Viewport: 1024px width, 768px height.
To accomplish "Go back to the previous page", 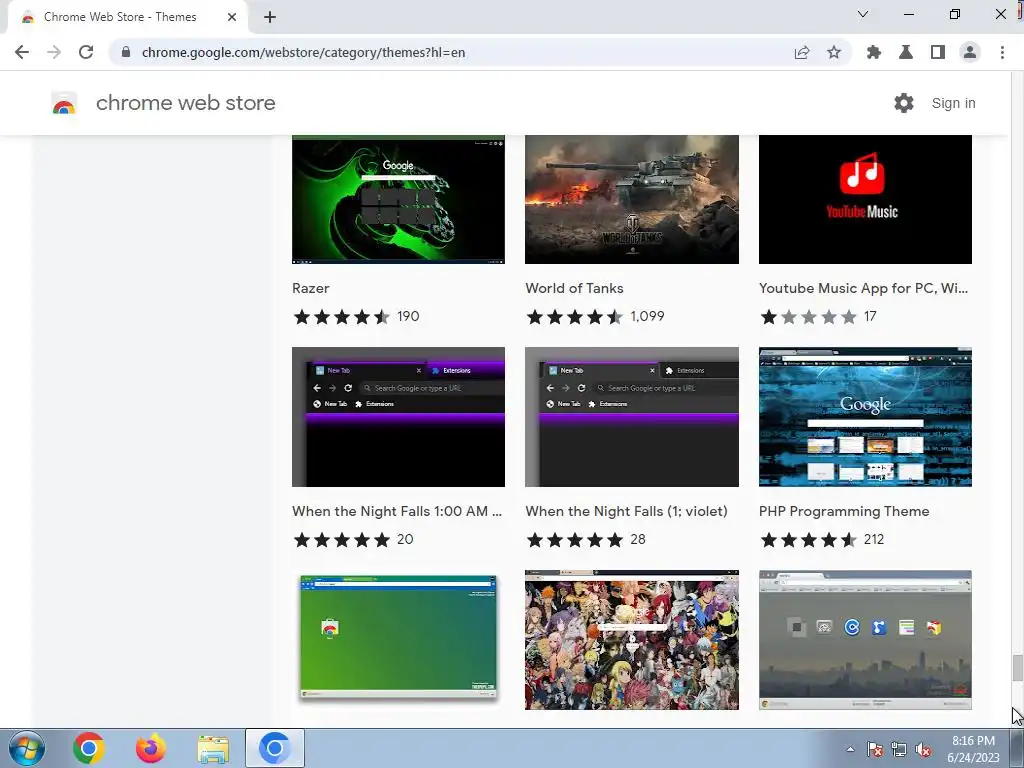I will 22,52.
